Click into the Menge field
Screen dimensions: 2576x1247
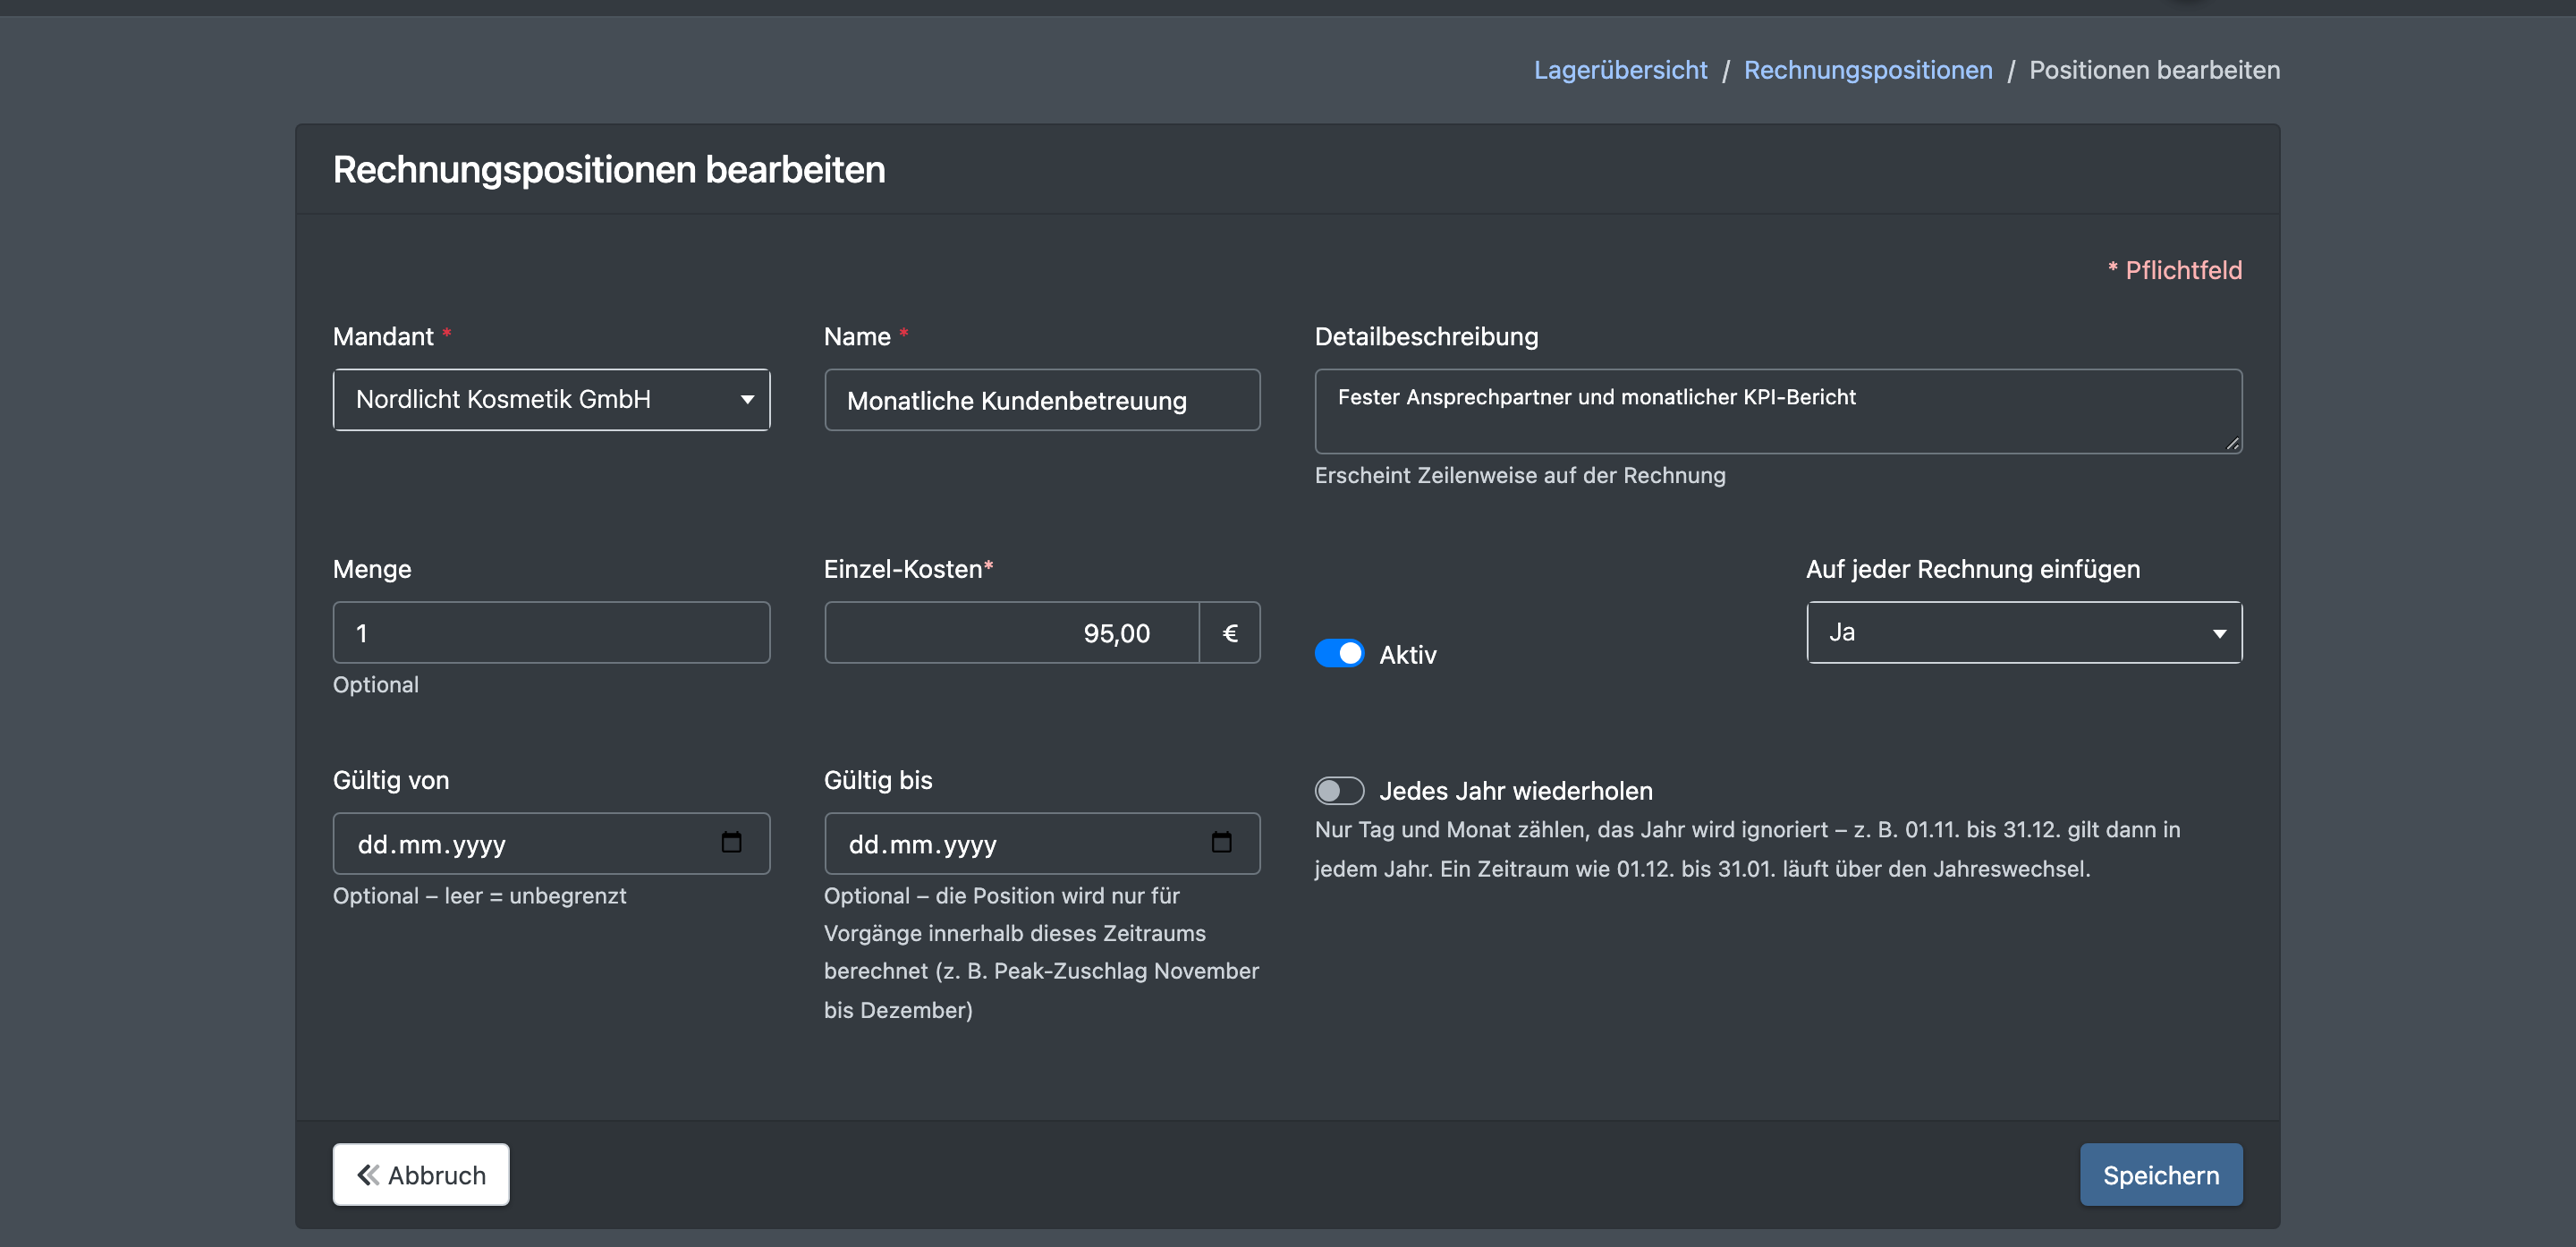click(551, 632)
